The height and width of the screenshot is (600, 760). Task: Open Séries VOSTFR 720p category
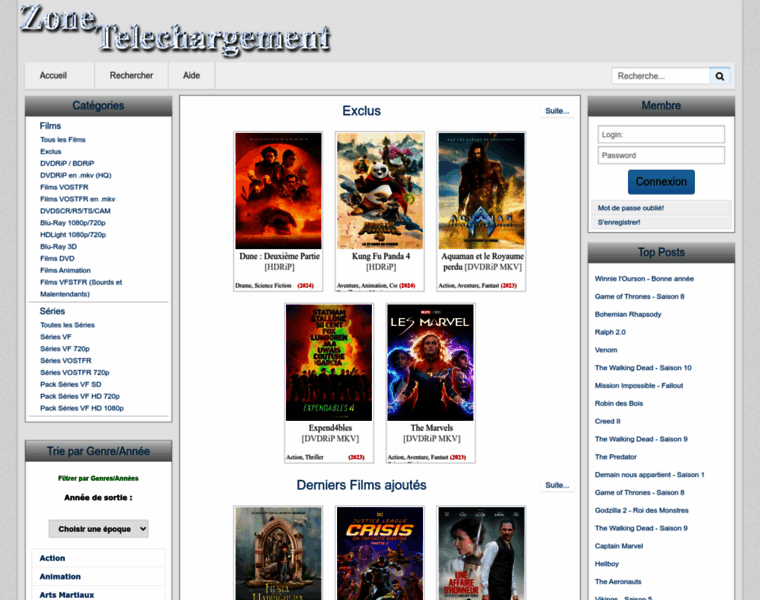point(75,373)
